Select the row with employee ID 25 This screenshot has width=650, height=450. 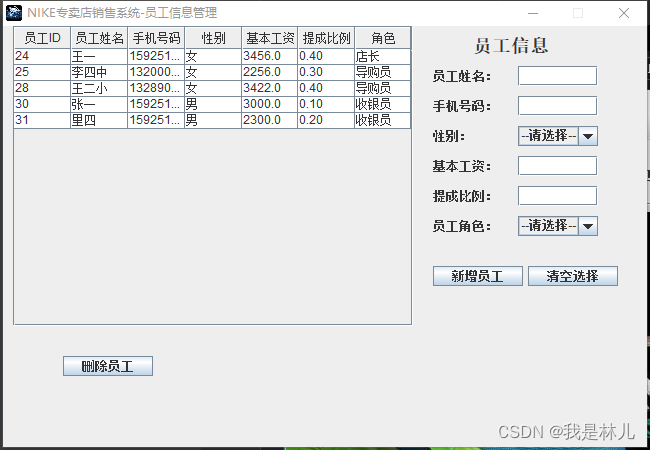click(x=212, y=73)
